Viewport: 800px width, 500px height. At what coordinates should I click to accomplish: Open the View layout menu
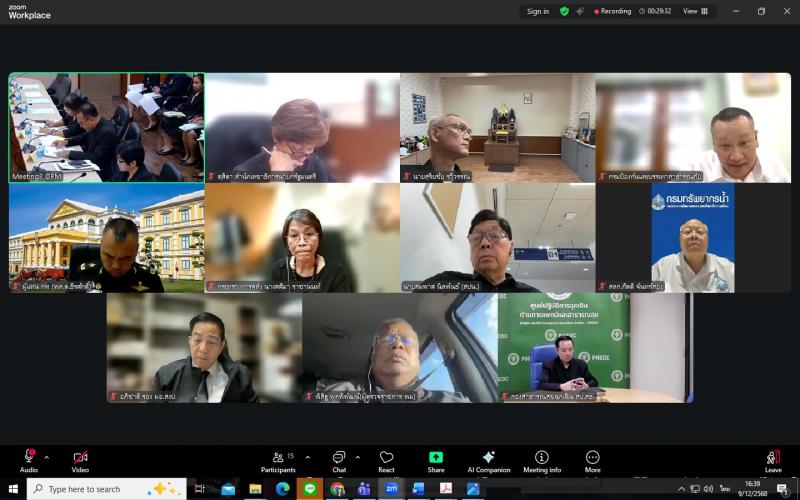point(695,11)
